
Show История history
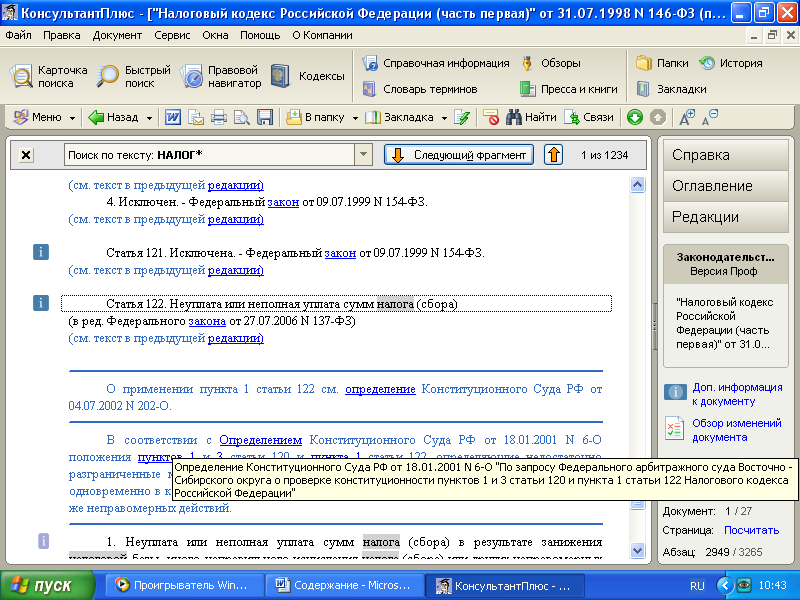(731, 63)
